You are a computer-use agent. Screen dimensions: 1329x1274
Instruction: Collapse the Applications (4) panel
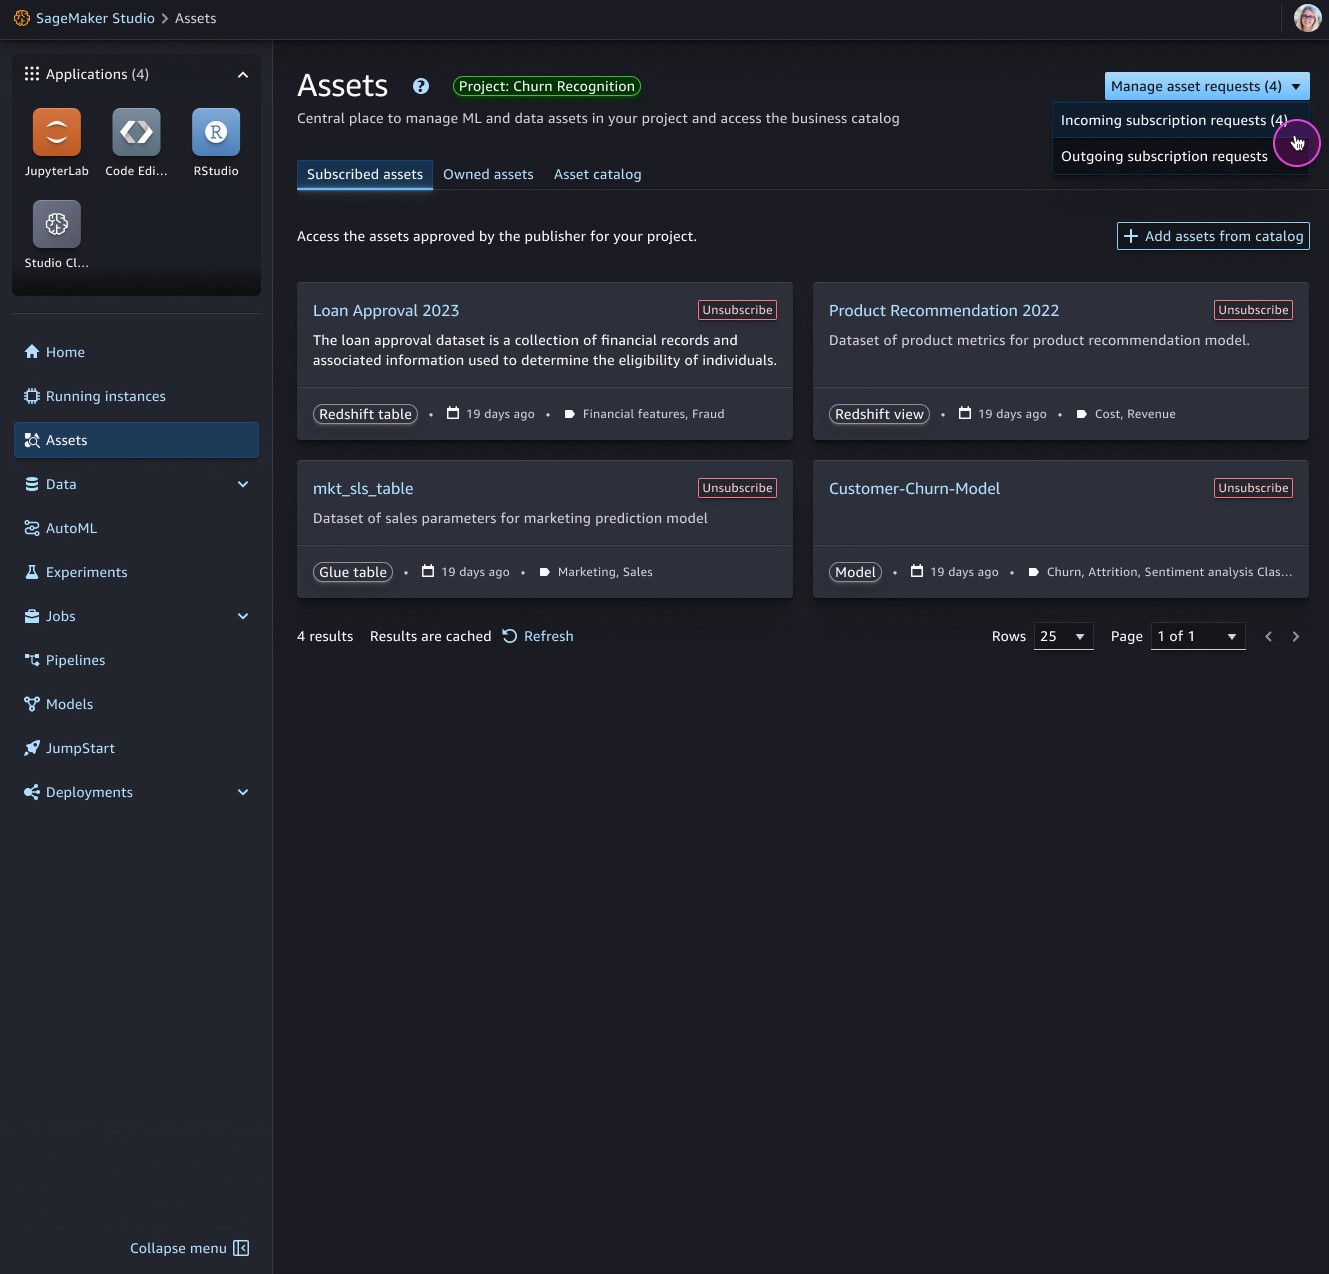pos(243,75)
